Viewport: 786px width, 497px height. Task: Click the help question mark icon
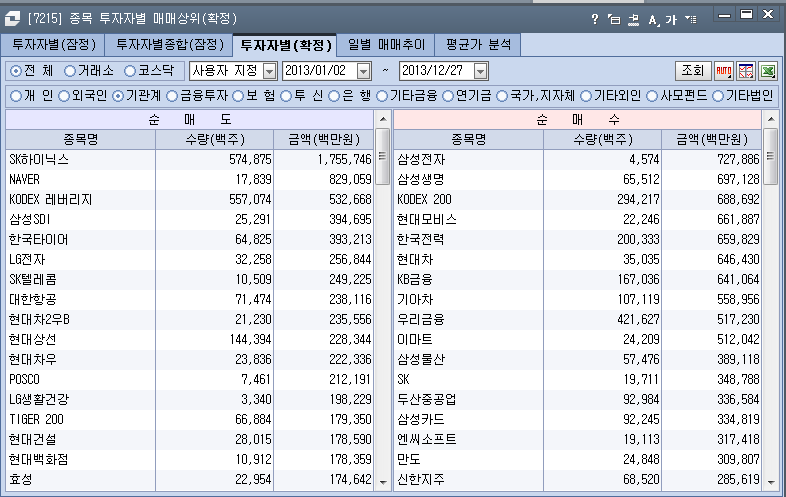click(x=594, y=18)
